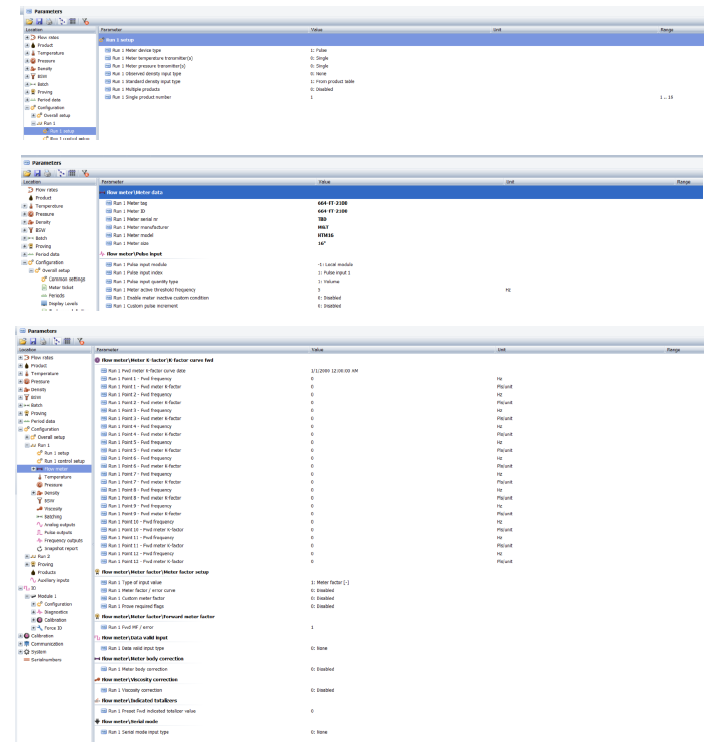The image size is (708, 752).
Task: Click the filter funnel icon in the Run 1 setup panel toolbar
Action: tap(85, 21)
